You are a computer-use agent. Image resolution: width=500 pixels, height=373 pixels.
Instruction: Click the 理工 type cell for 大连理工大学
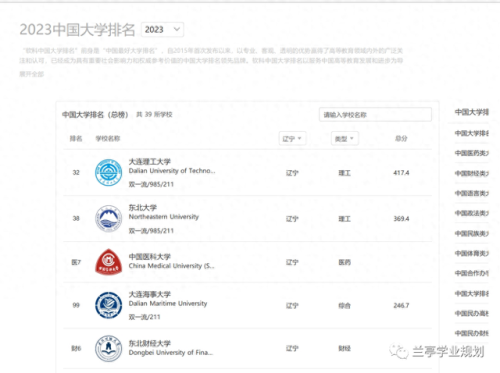pyautogui.click(x=344, y=173)
